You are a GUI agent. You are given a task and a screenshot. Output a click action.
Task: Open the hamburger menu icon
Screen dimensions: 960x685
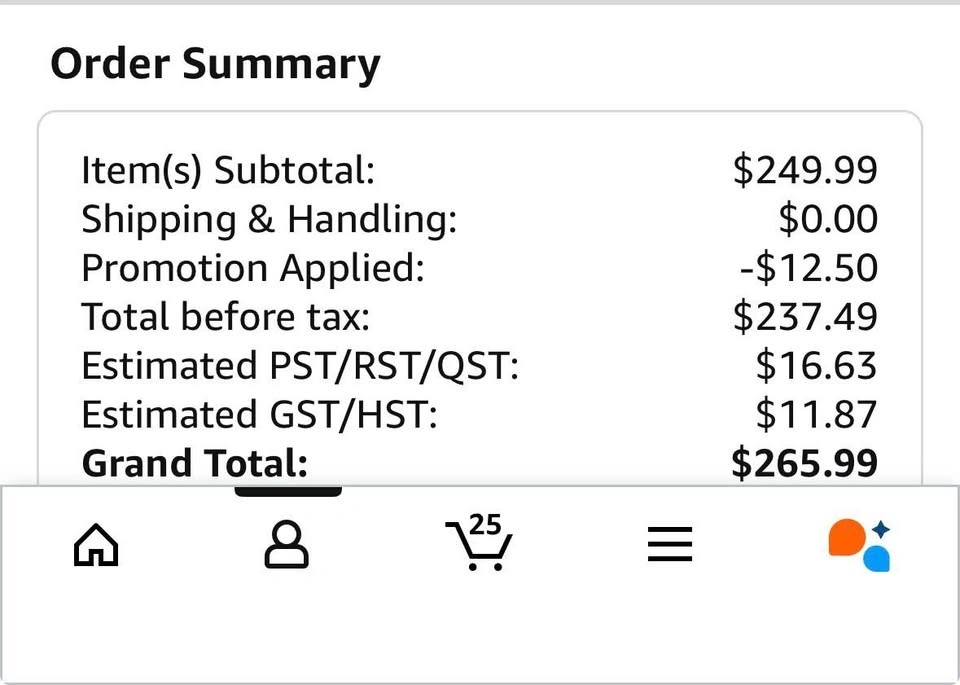coord(669,545)
